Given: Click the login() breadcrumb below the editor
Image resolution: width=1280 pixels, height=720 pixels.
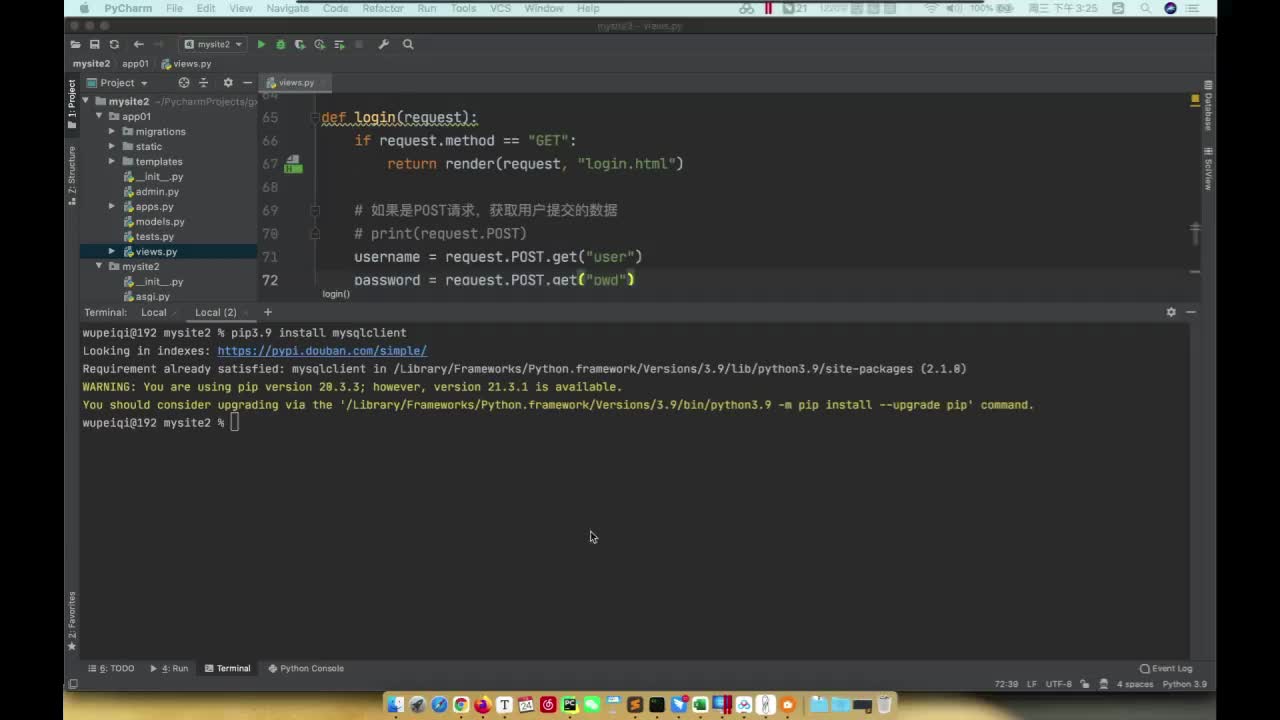Looking at the screenshot, I should 336,294.
